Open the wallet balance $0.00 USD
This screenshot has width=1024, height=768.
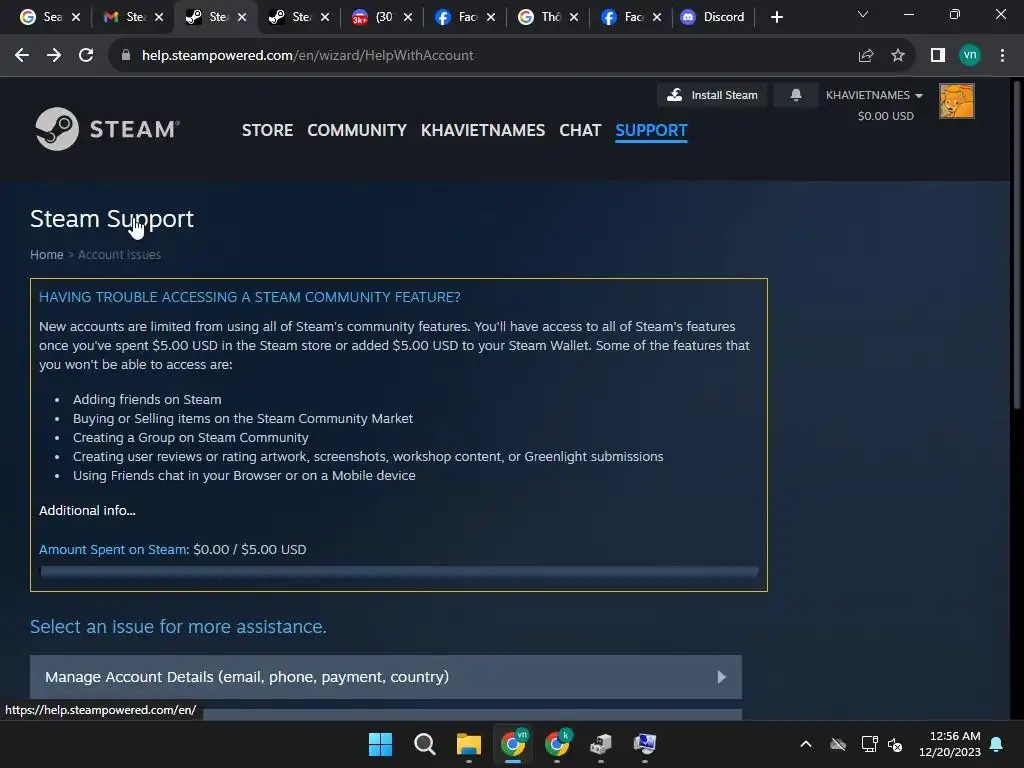pos(886,116)
